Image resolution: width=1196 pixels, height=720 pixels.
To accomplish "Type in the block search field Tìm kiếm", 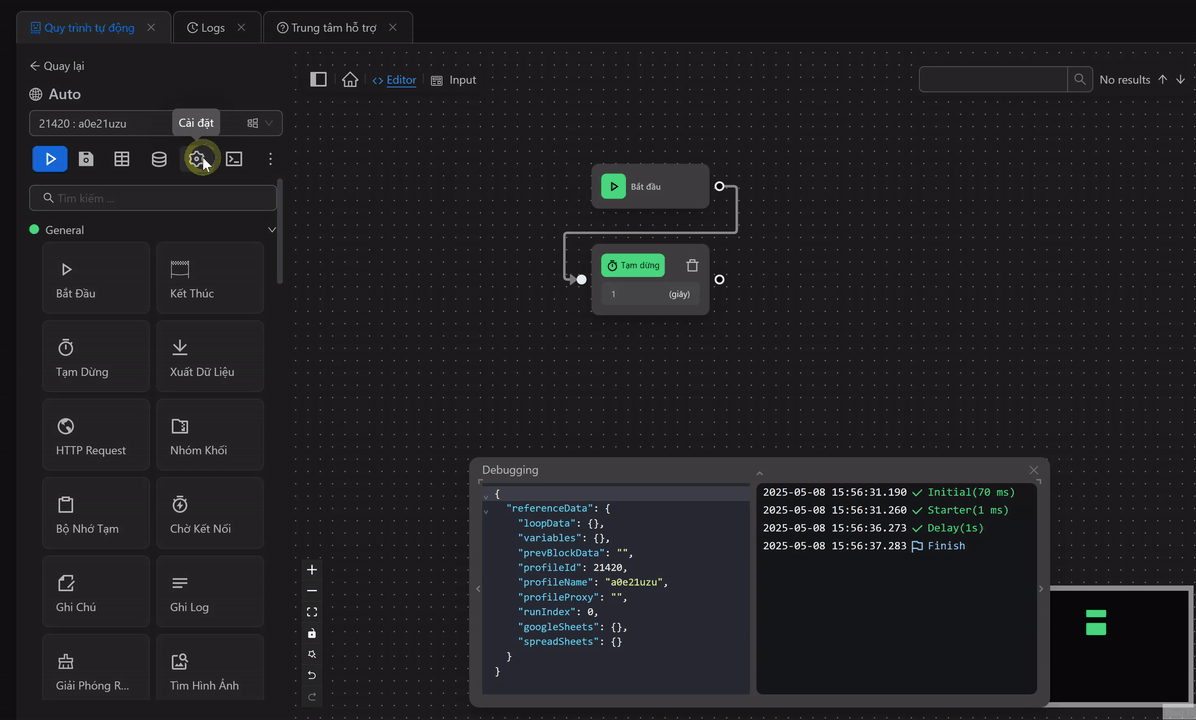I will 153,197.
